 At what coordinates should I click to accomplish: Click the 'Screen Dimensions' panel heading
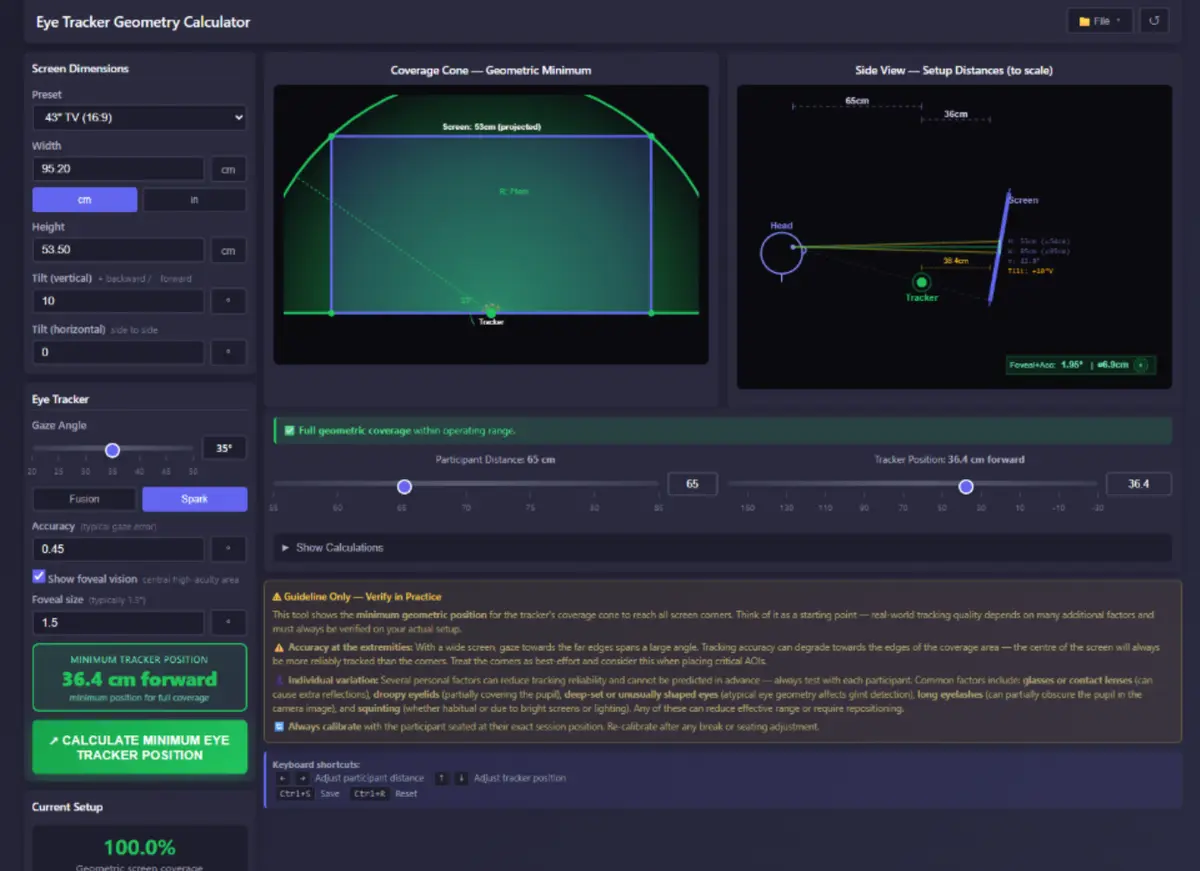(80, 69)
